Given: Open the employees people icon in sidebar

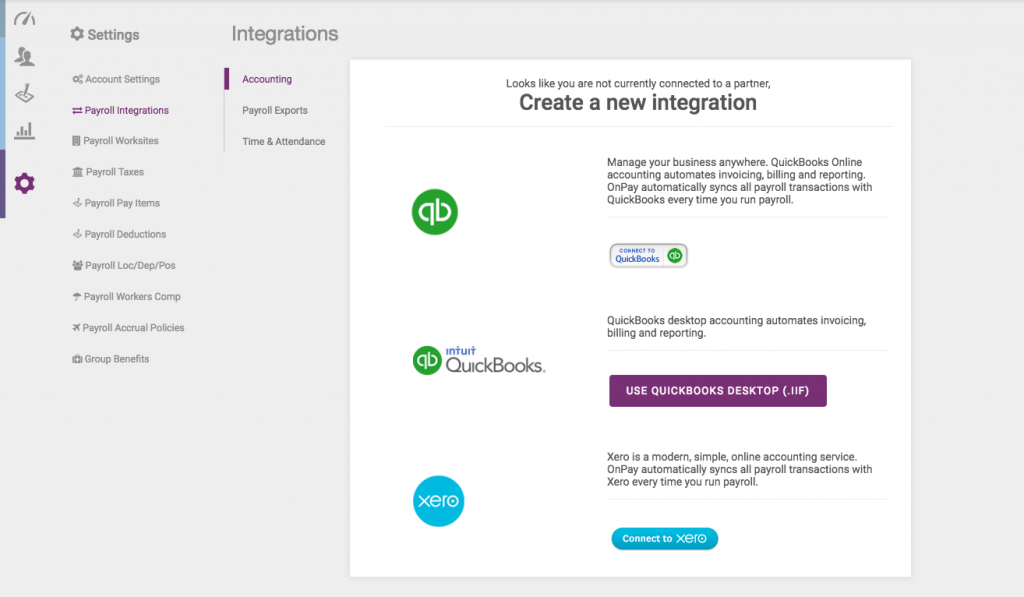Looking at the screenshot, I should click(24, 56).
